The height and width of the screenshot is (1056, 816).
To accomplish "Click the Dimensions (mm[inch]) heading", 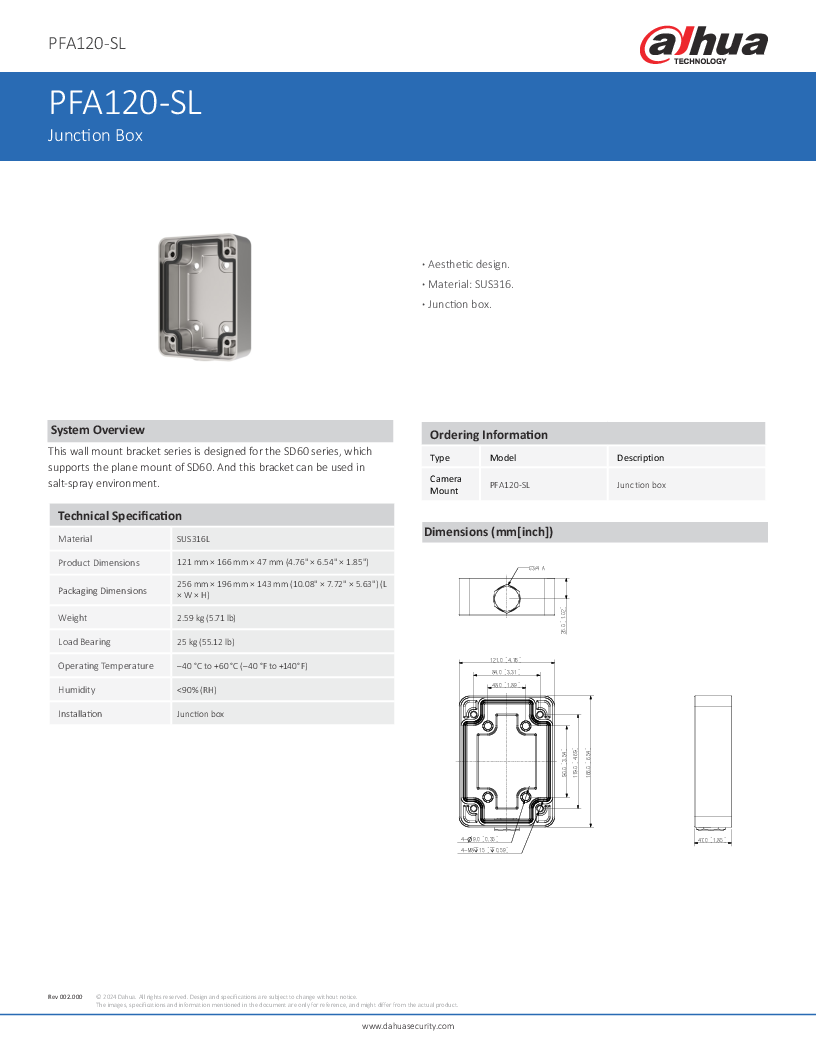I will [x=488, y=532].
